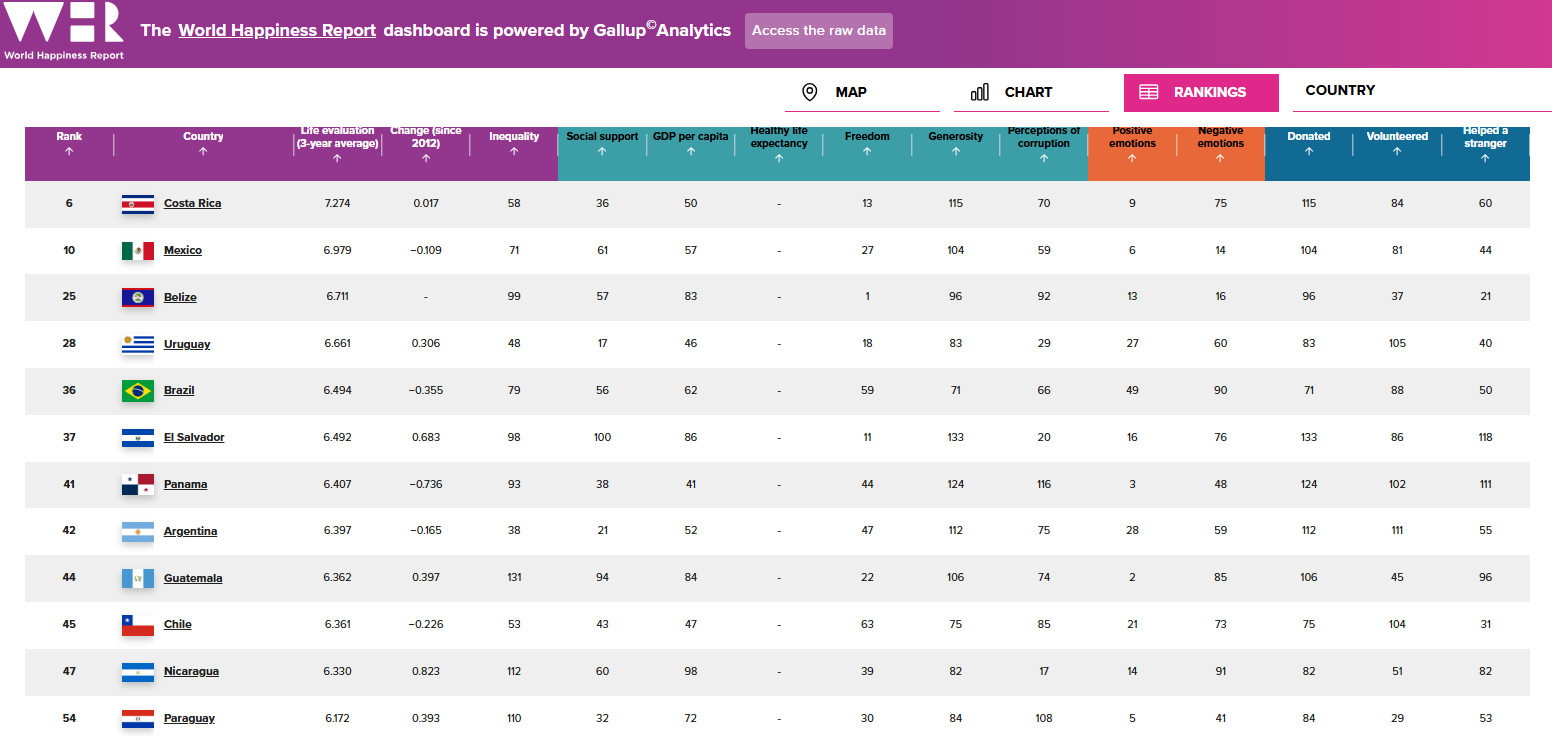Click the World Happiness Report logo
The width and height of the screenshot is (1552, 736).
tap(64, 30)
